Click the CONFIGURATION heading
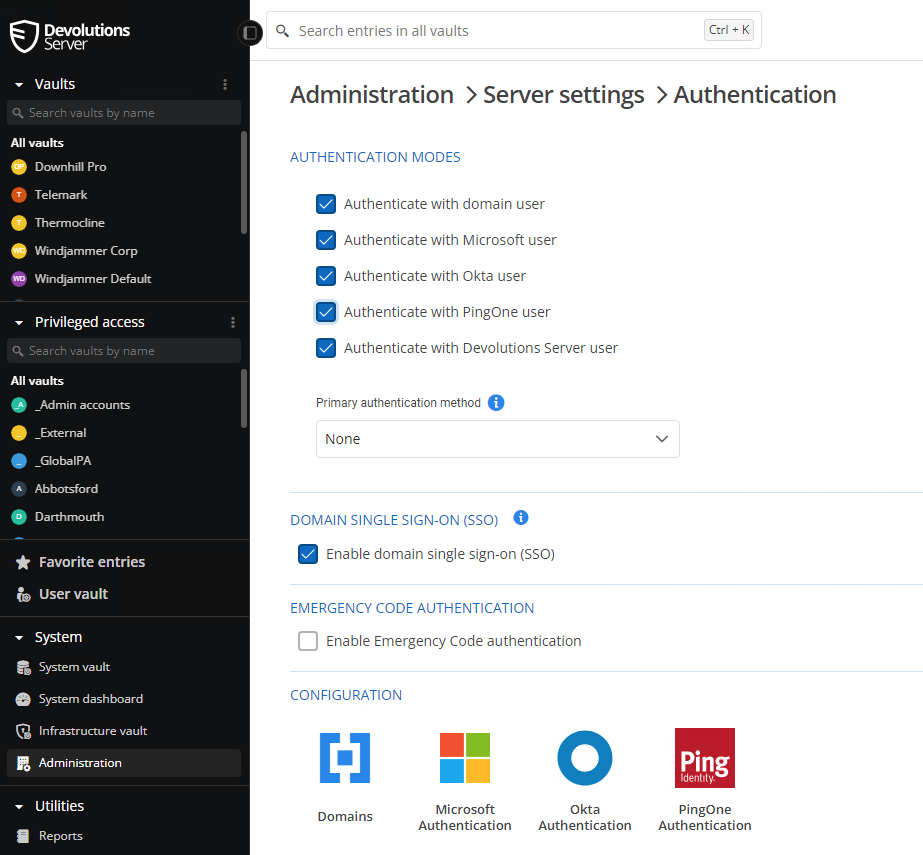The width and height of the screenshot is (923, 855). [346, 695]
